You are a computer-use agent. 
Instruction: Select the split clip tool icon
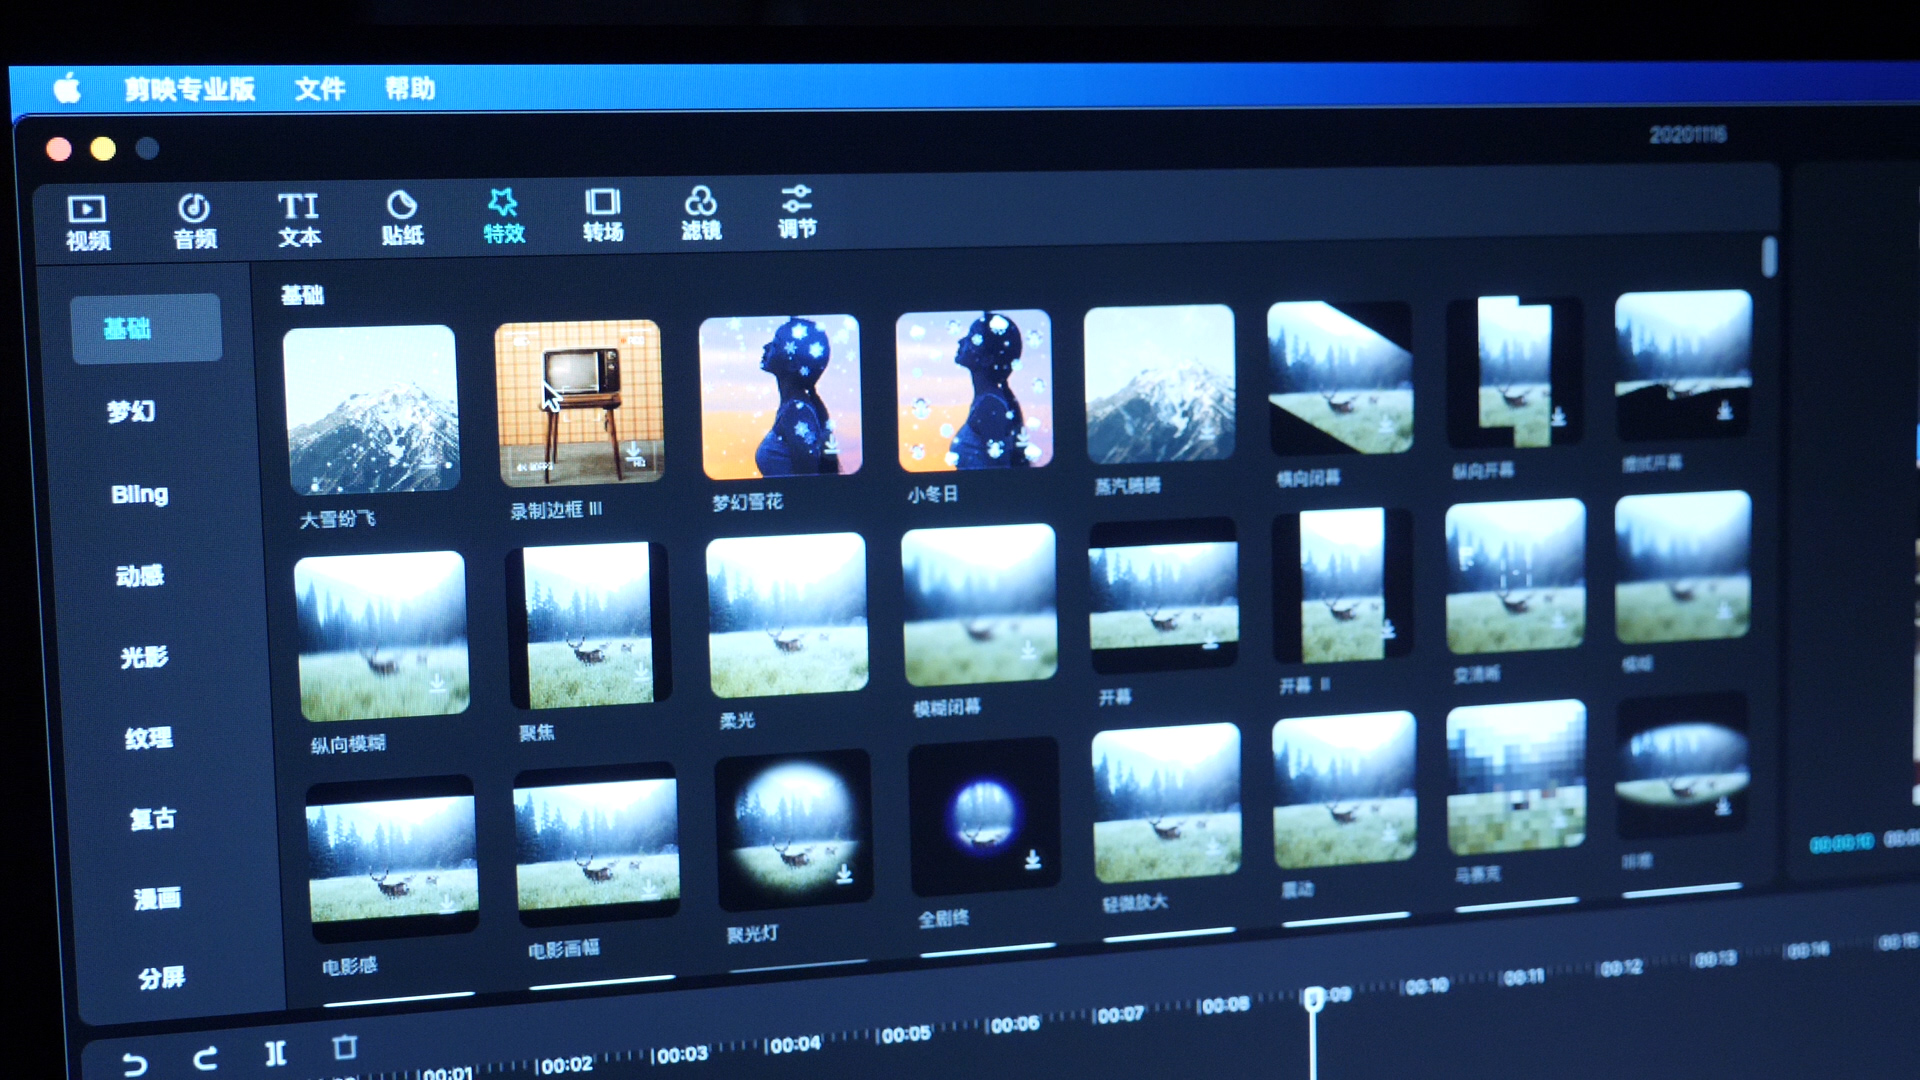coord(275,1053)
